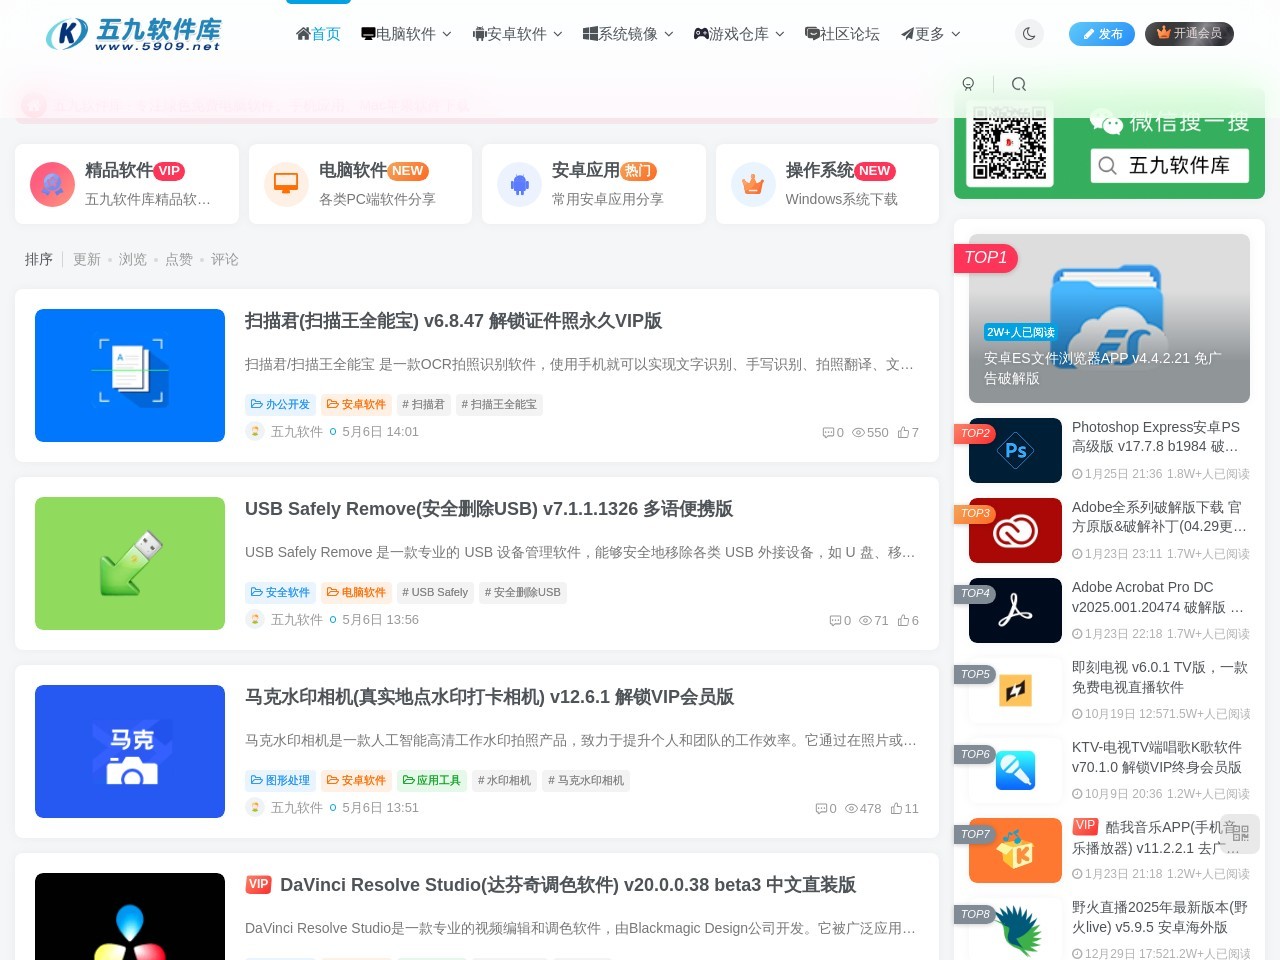
Task: Click the # 安全删除USB tag
Action: coord(523,592)
